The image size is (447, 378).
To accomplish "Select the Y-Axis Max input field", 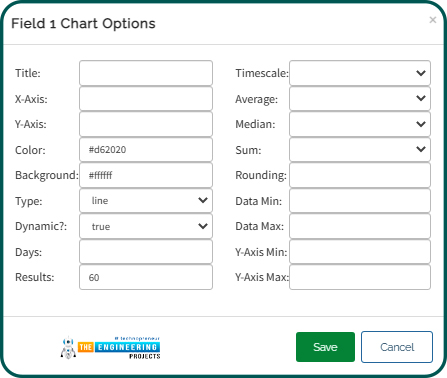I will (360, 277).
